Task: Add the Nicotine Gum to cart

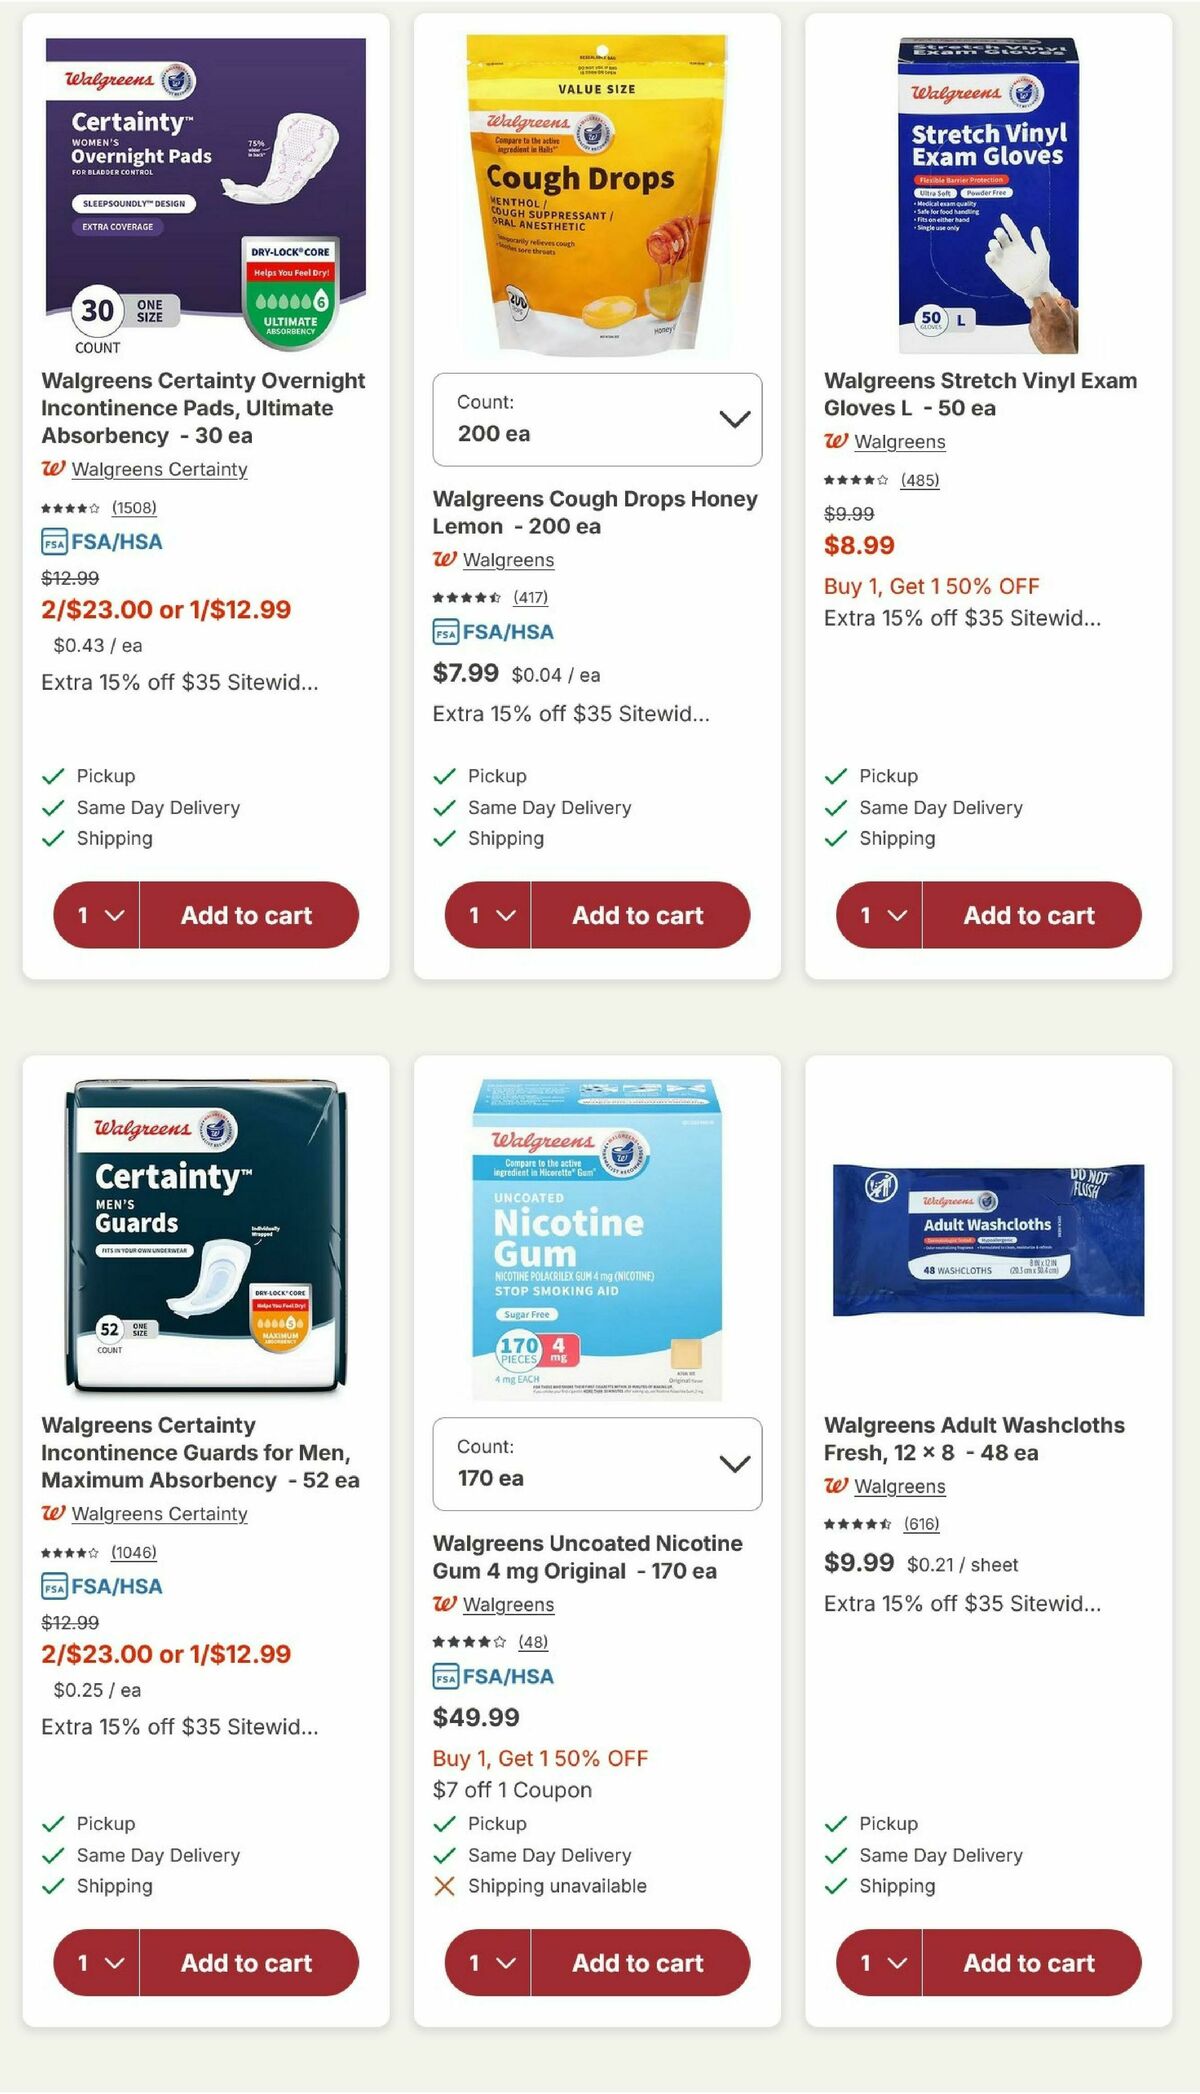Action: pos(637,1962)
